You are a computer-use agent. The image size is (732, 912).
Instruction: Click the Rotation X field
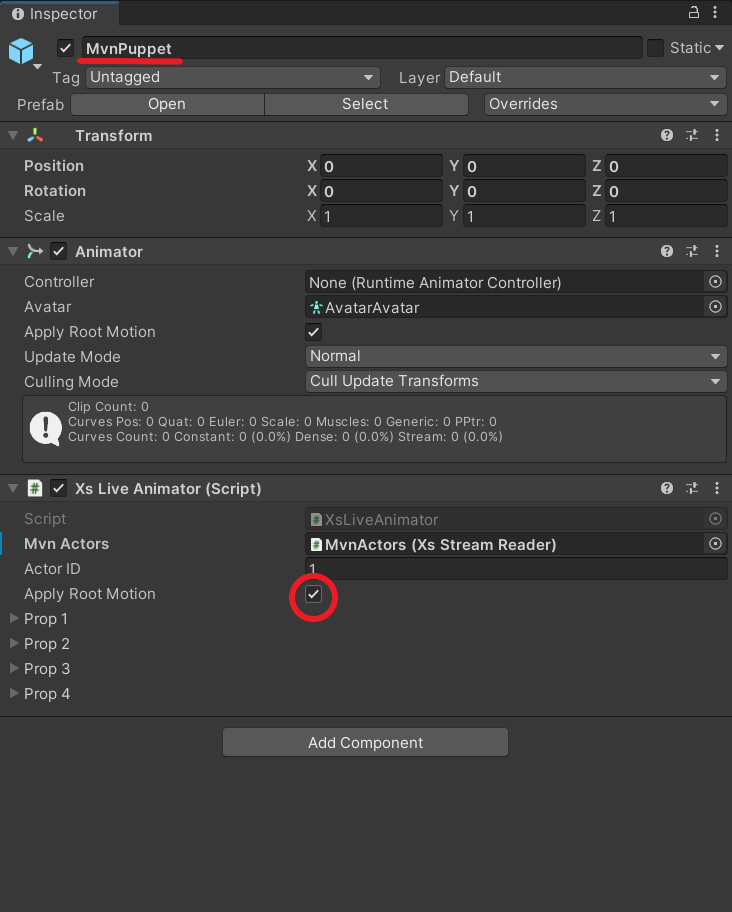click(x=381, y=191)
